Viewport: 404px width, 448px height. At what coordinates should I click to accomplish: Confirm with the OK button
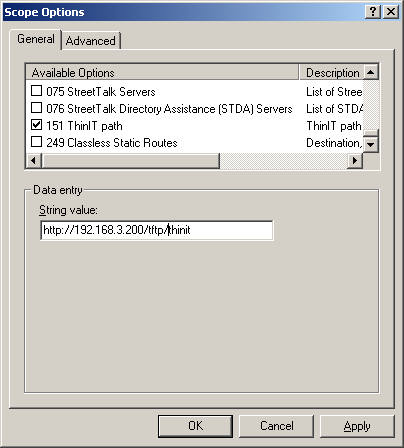tap(195, 426)
